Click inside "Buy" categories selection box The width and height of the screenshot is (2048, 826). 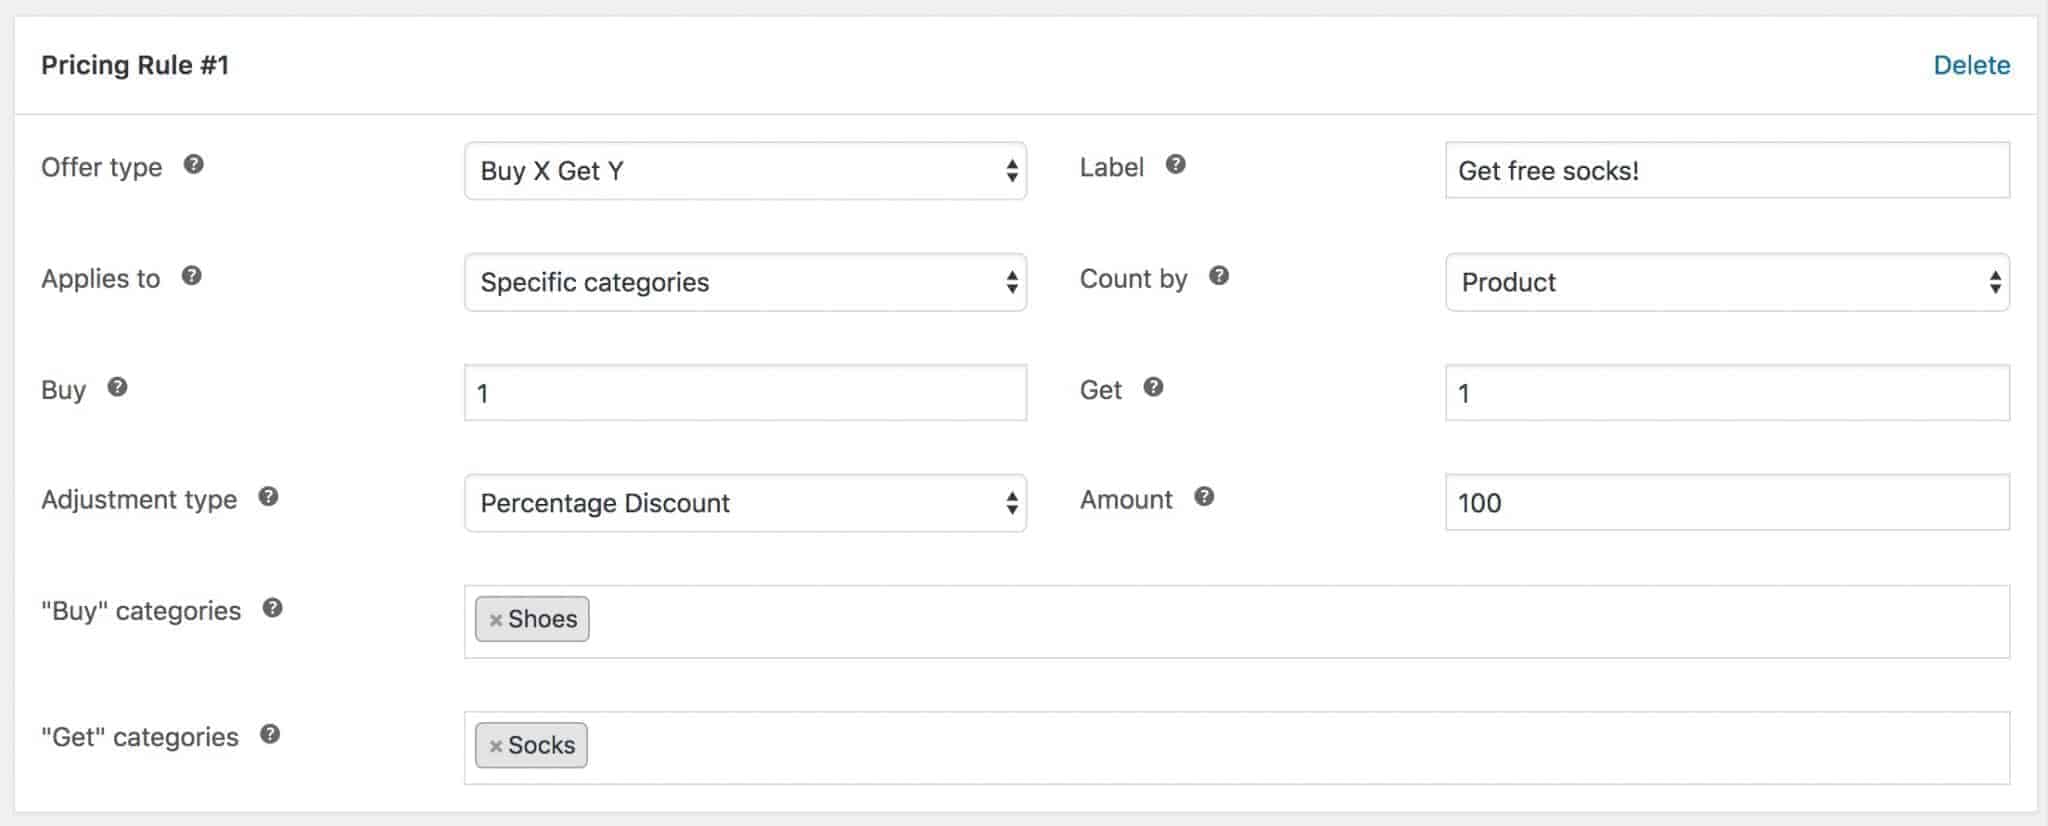[x=1237, y=622]
